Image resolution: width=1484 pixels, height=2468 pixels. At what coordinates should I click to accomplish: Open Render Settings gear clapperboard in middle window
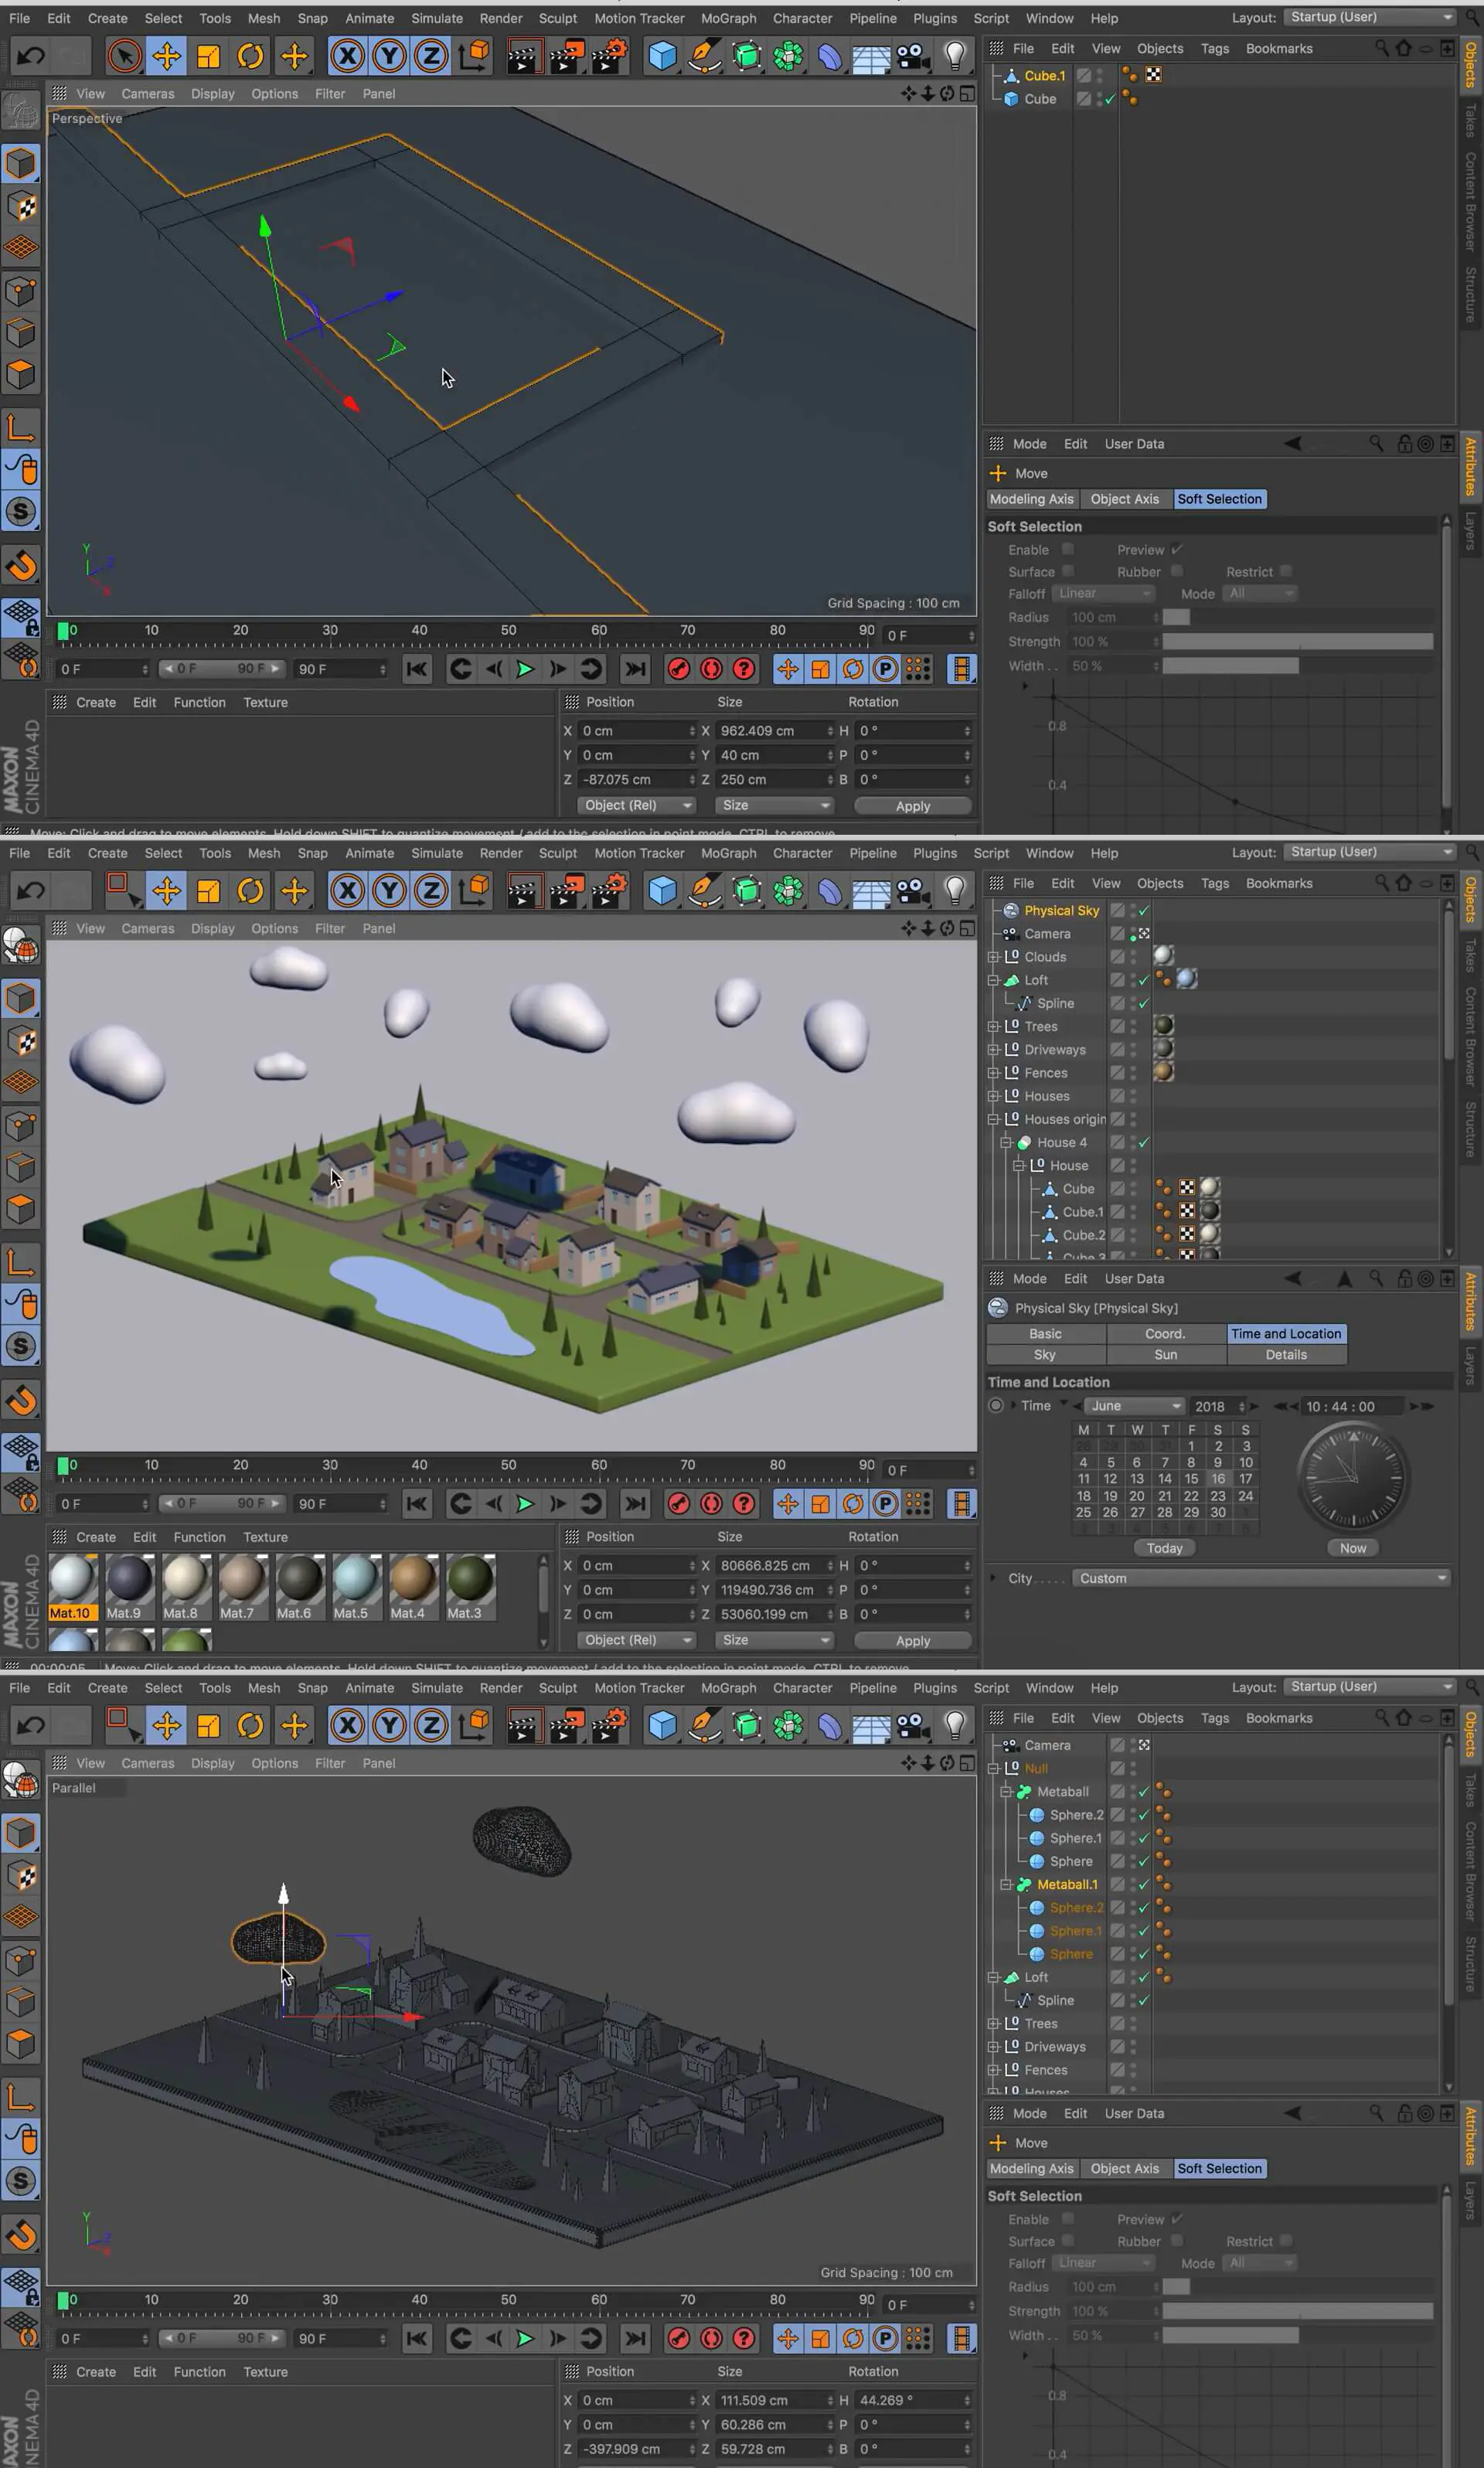tap(608, 891)
